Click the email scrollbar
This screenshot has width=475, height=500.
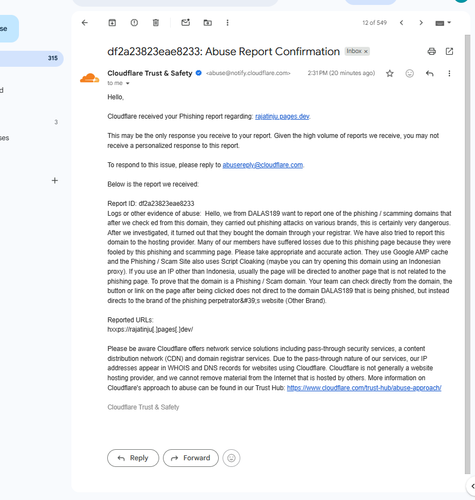468,253
